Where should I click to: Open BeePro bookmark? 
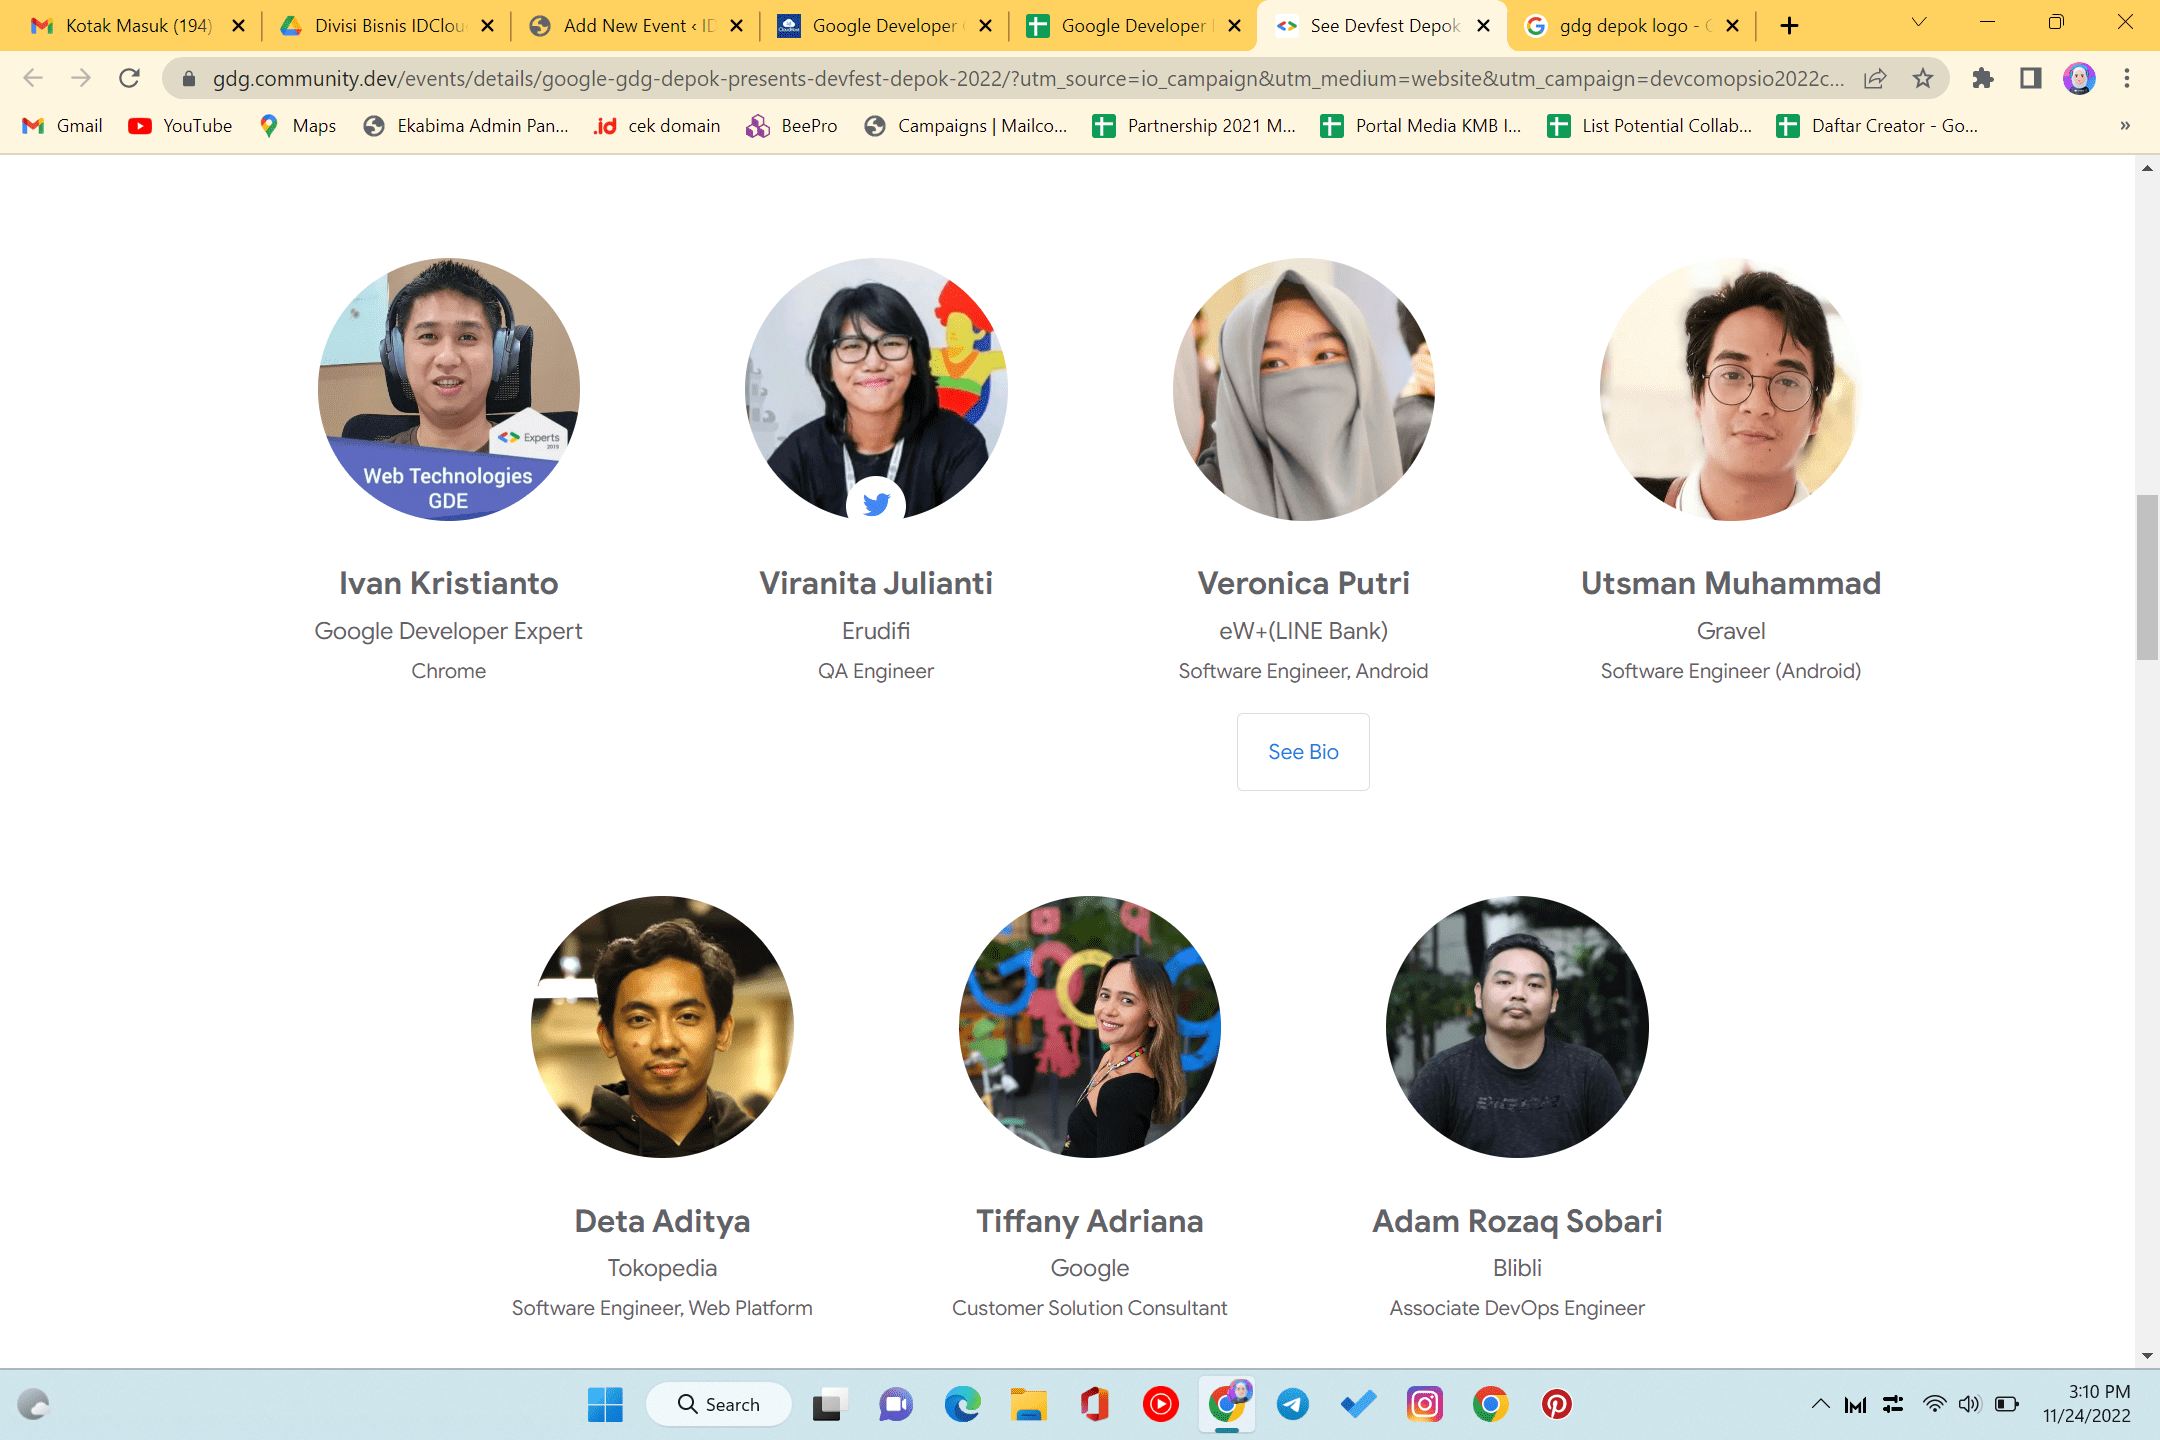[x=792, y=125]
